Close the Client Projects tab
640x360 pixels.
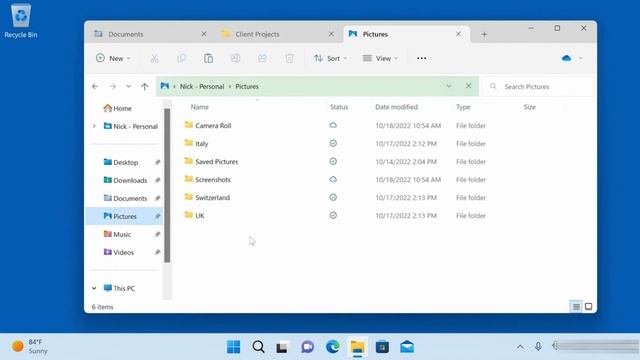tap(331, 34)
